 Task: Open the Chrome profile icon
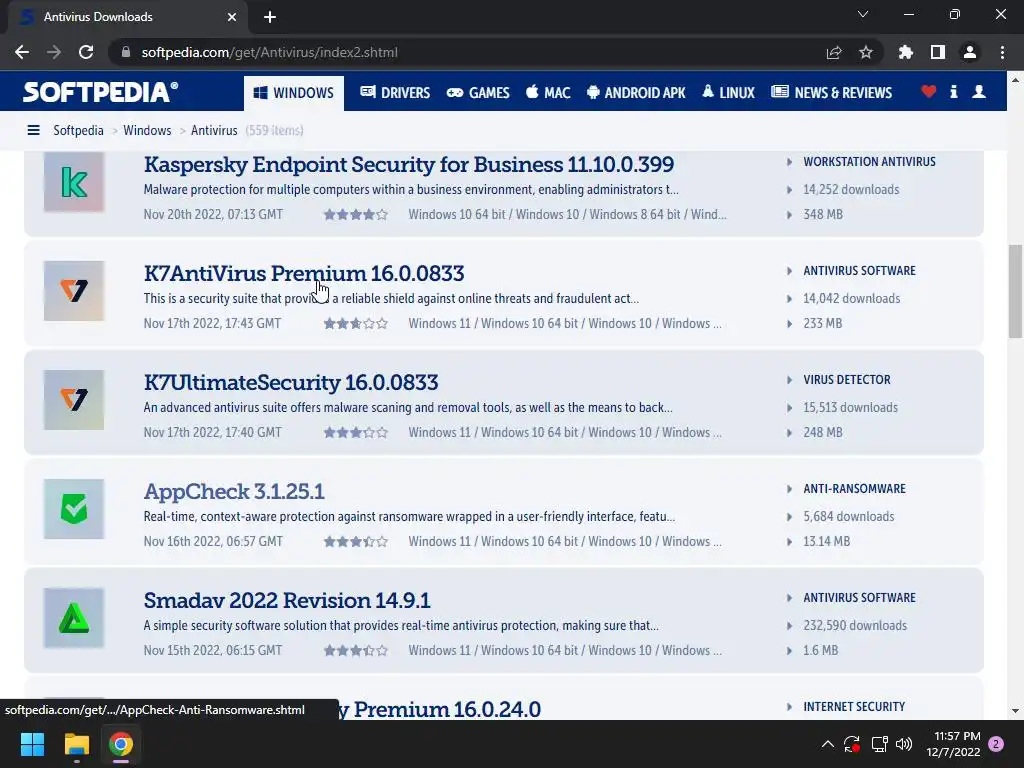coord(970,52)
